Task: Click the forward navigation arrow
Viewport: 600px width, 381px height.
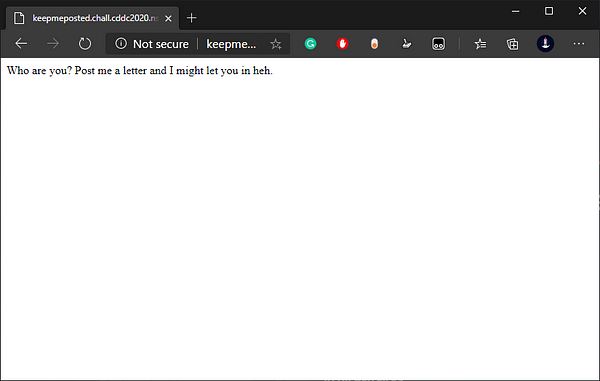Action: click(x=53, y=44)
